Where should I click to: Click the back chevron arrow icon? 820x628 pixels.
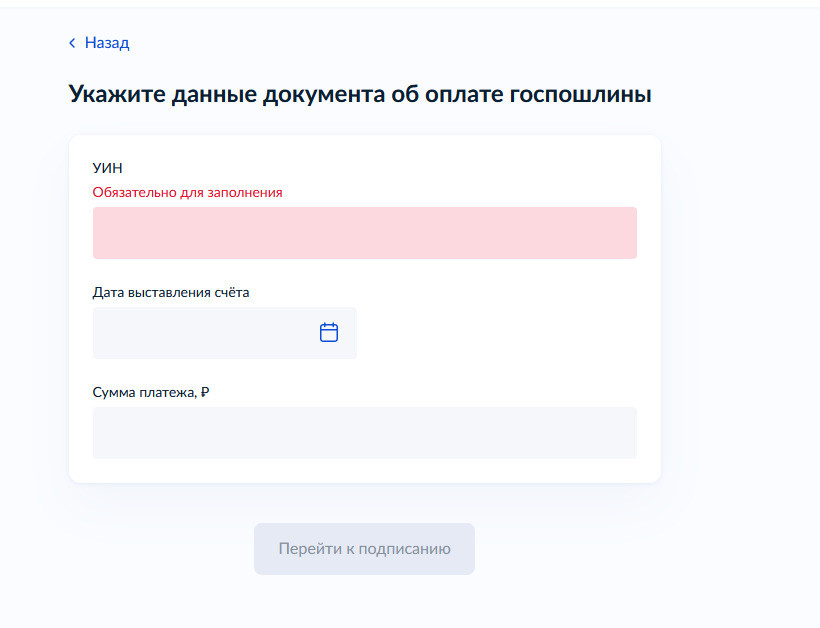coord(72,43)
